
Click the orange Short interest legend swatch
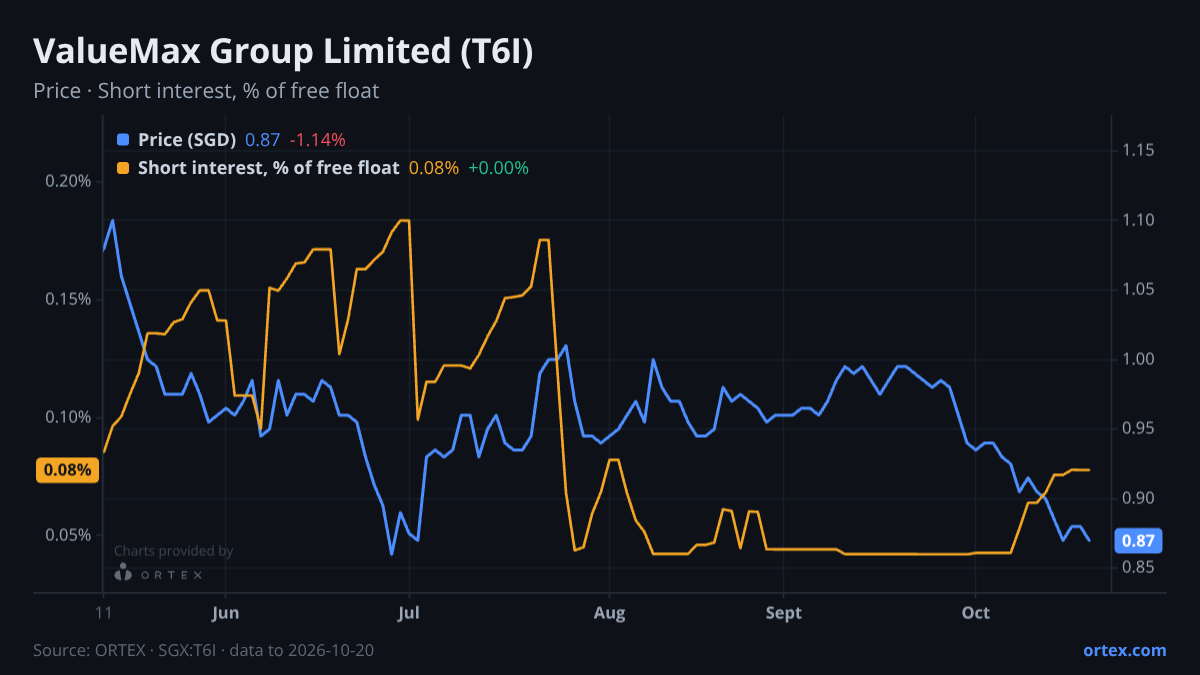coord(123,168)
